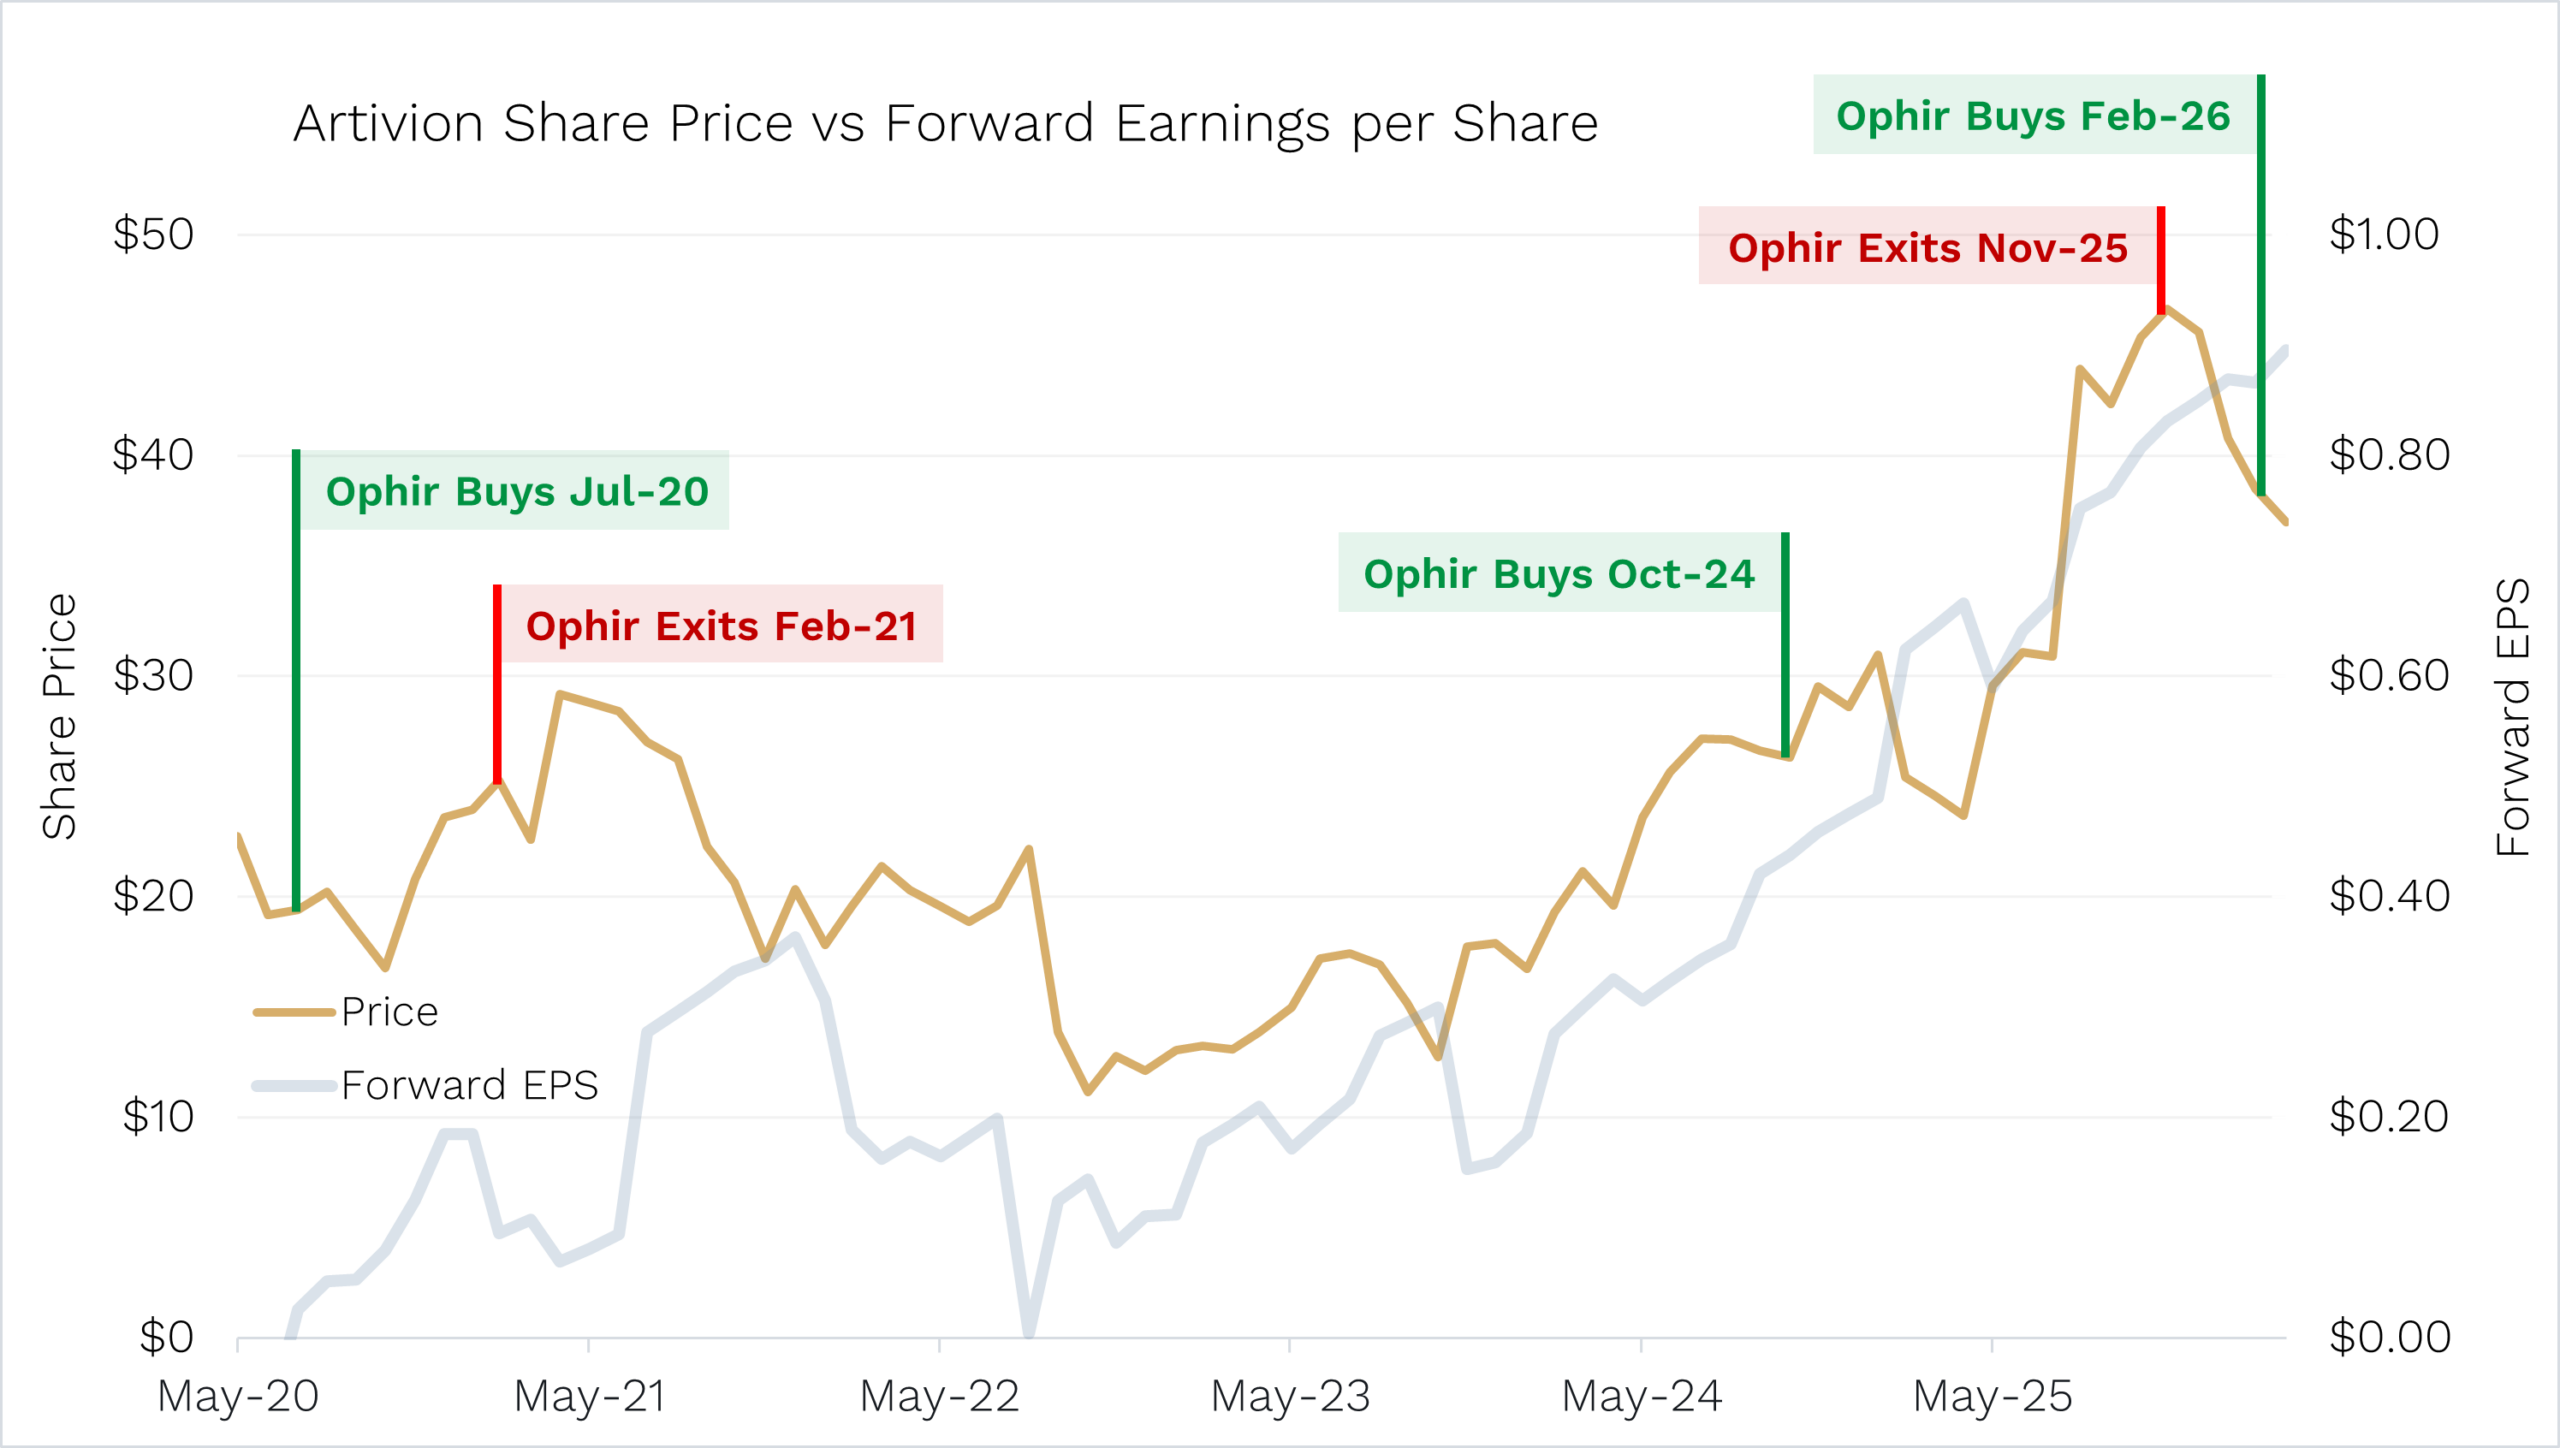Click the chart title about Artivion share price
Screen dimensions: 2560x1448
pyautogui.click(x=945, y=124)
